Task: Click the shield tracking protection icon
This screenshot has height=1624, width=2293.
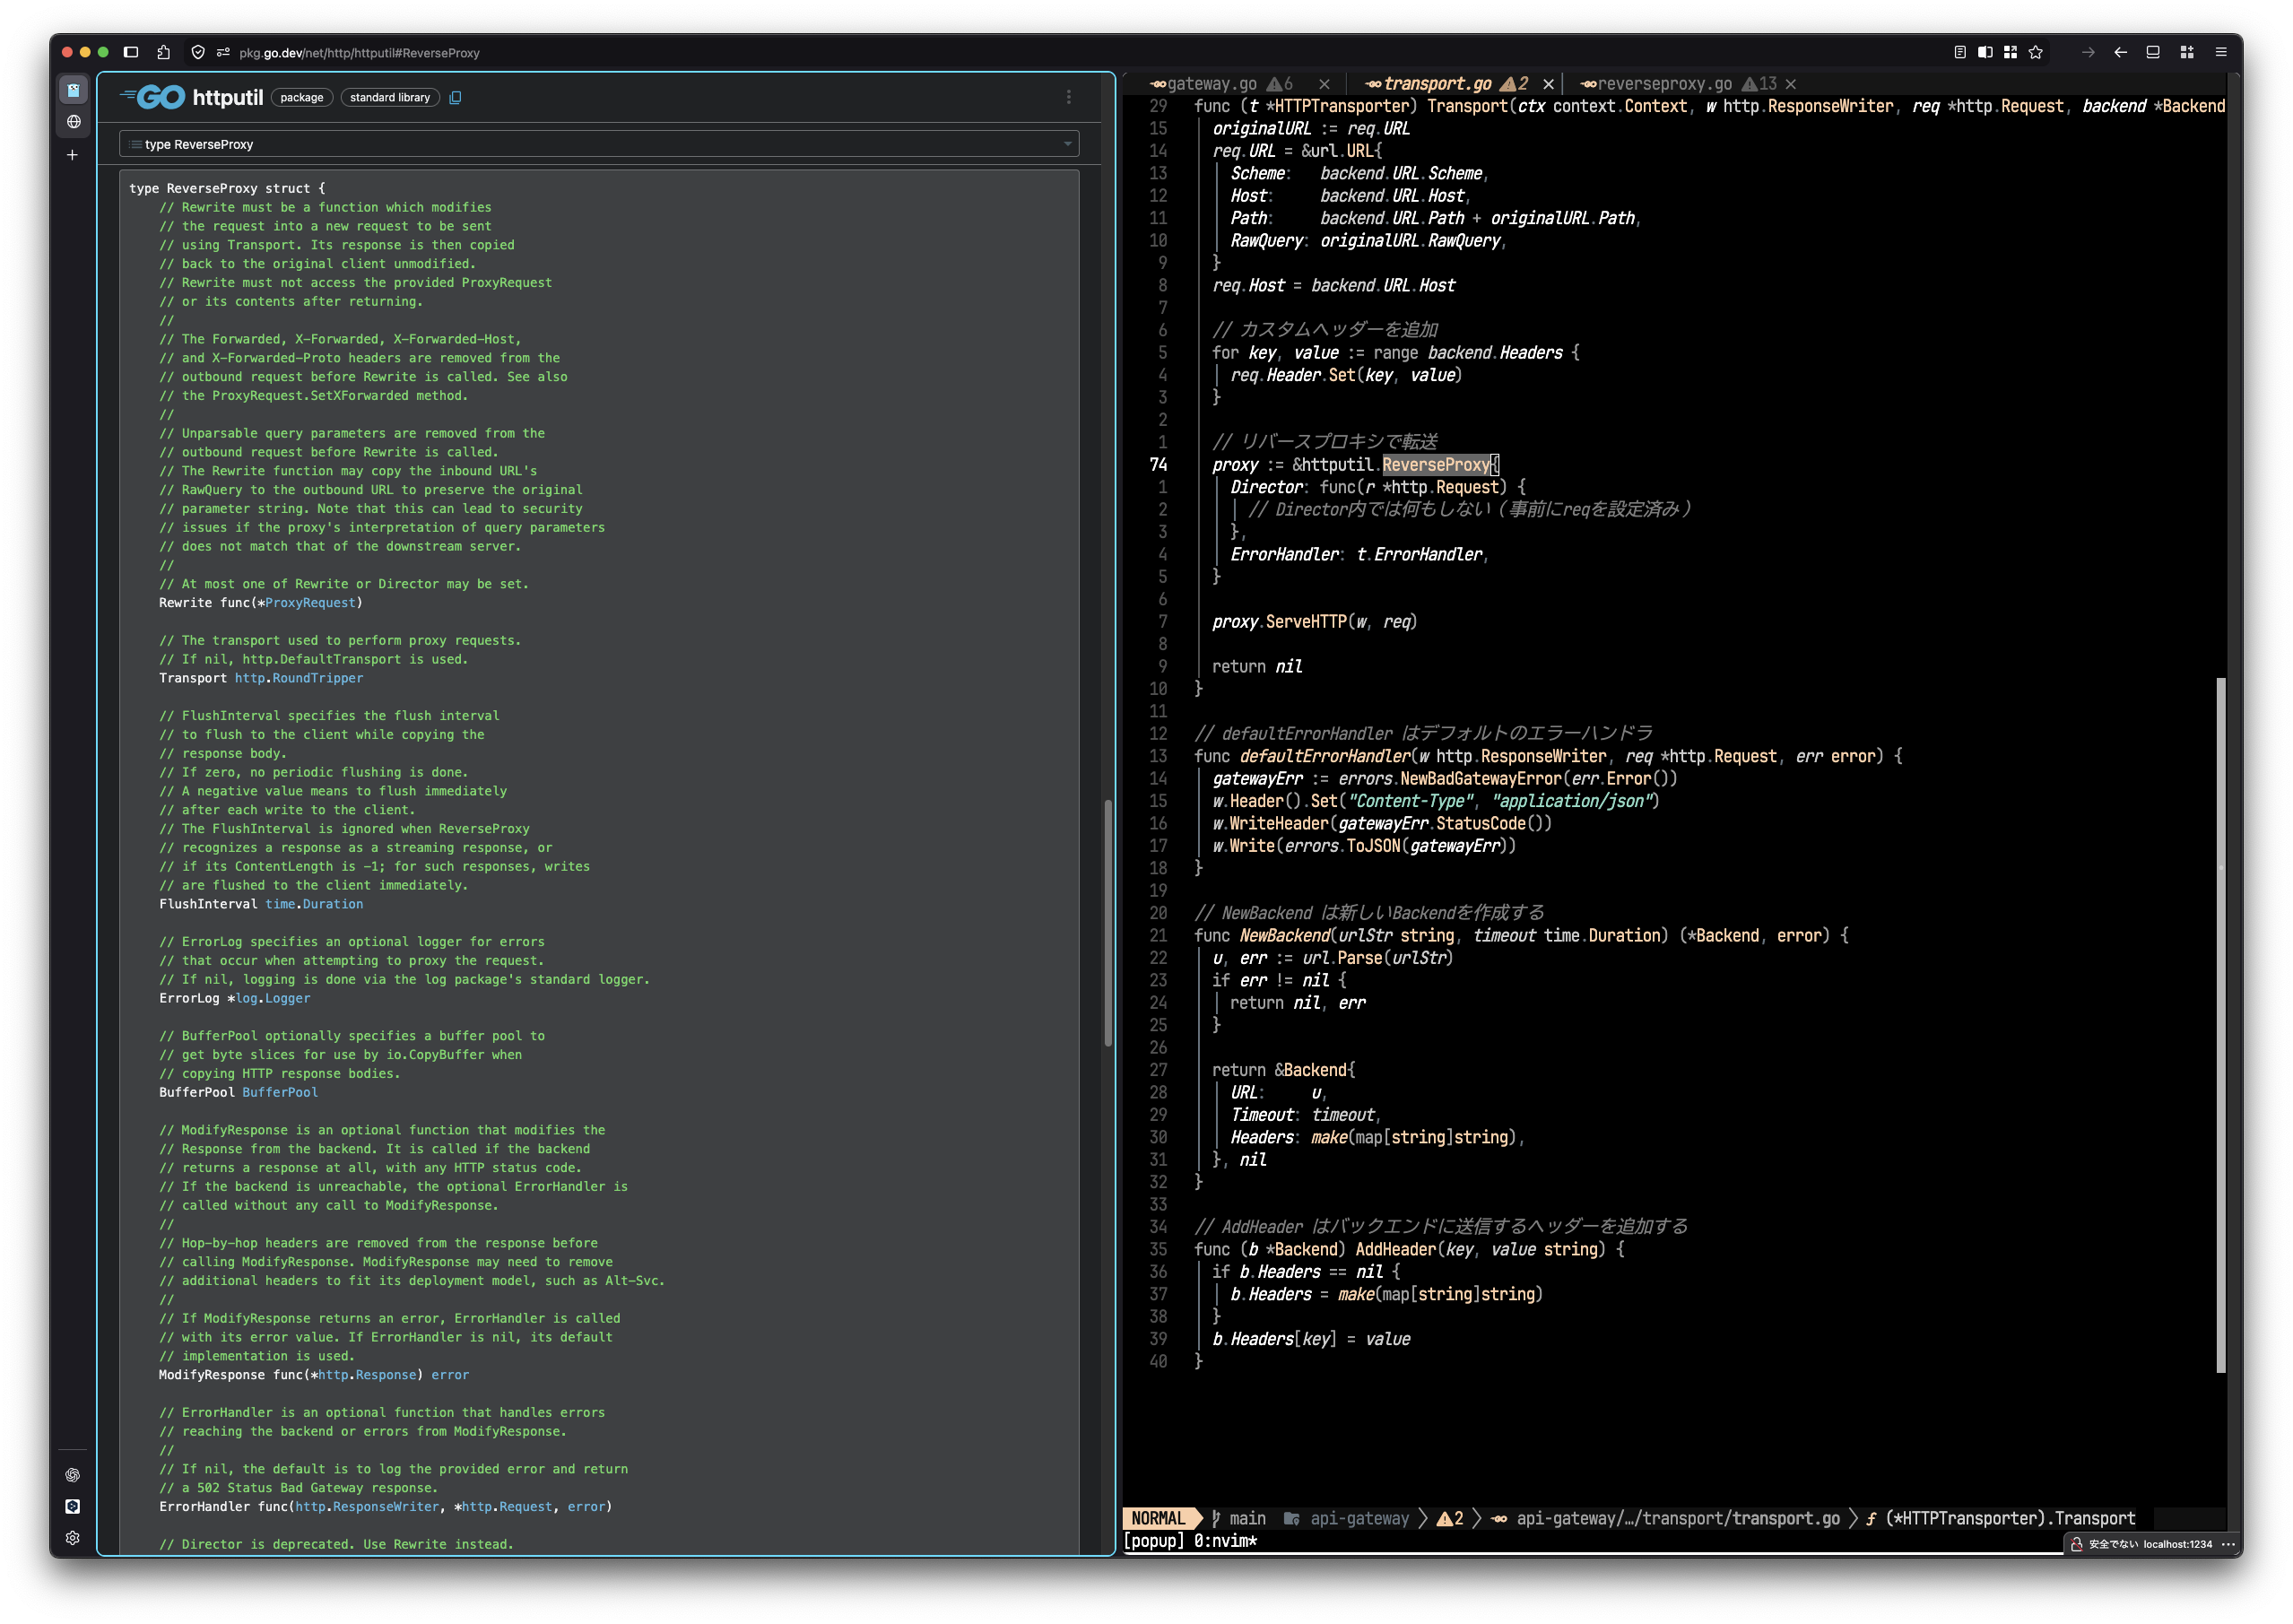Action: click(x=198, y=53)
